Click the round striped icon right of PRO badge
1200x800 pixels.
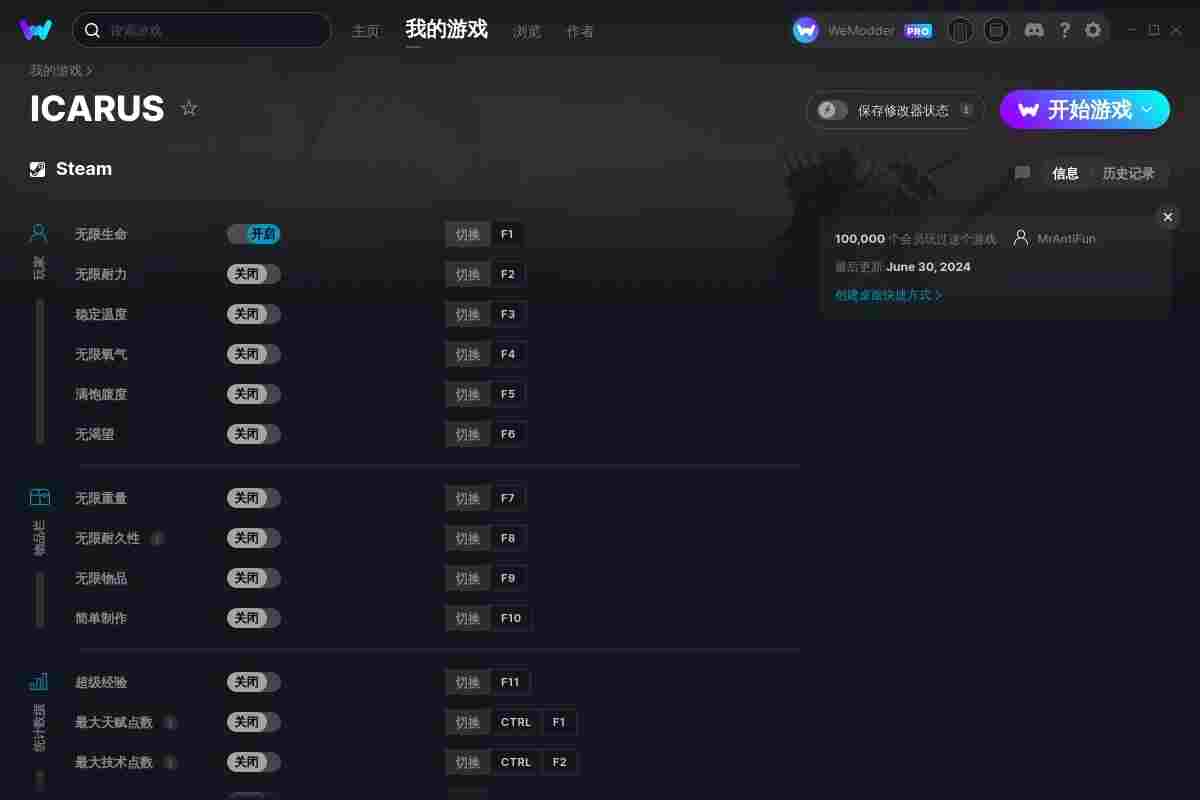coord(960,30)
